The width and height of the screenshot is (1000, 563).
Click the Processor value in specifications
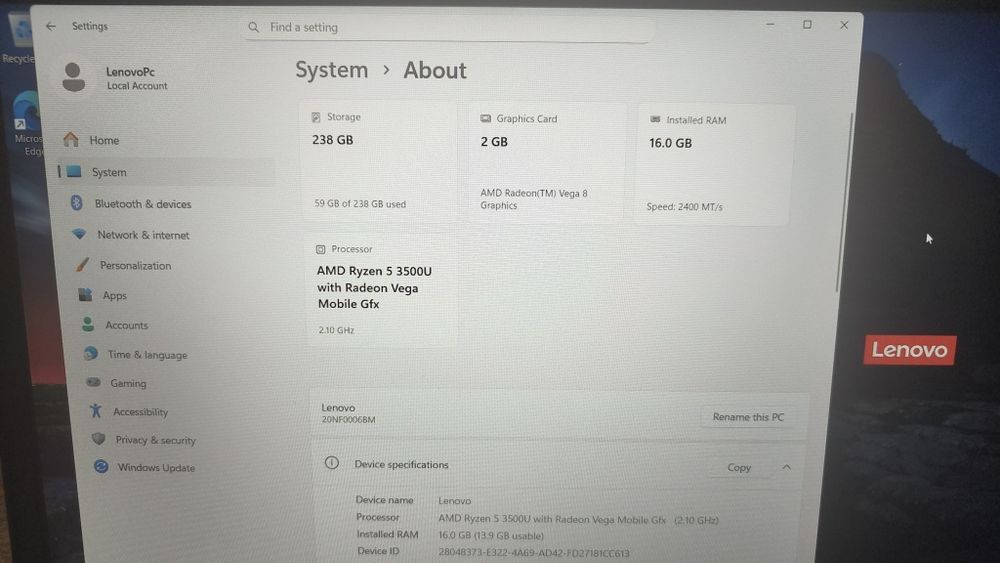(x=578, y=519)
